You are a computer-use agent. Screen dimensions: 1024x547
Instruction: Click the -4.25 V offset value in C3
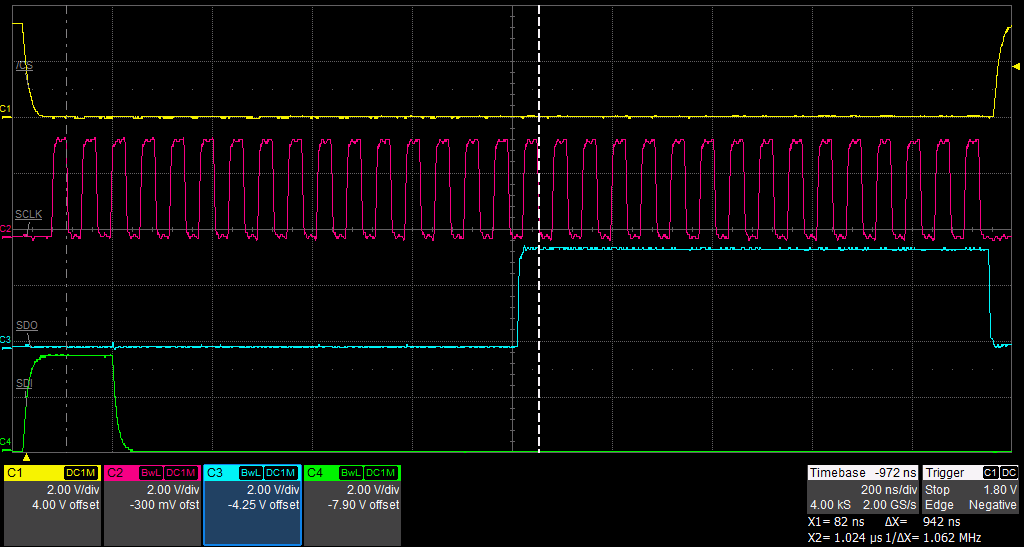pos(263,505)
